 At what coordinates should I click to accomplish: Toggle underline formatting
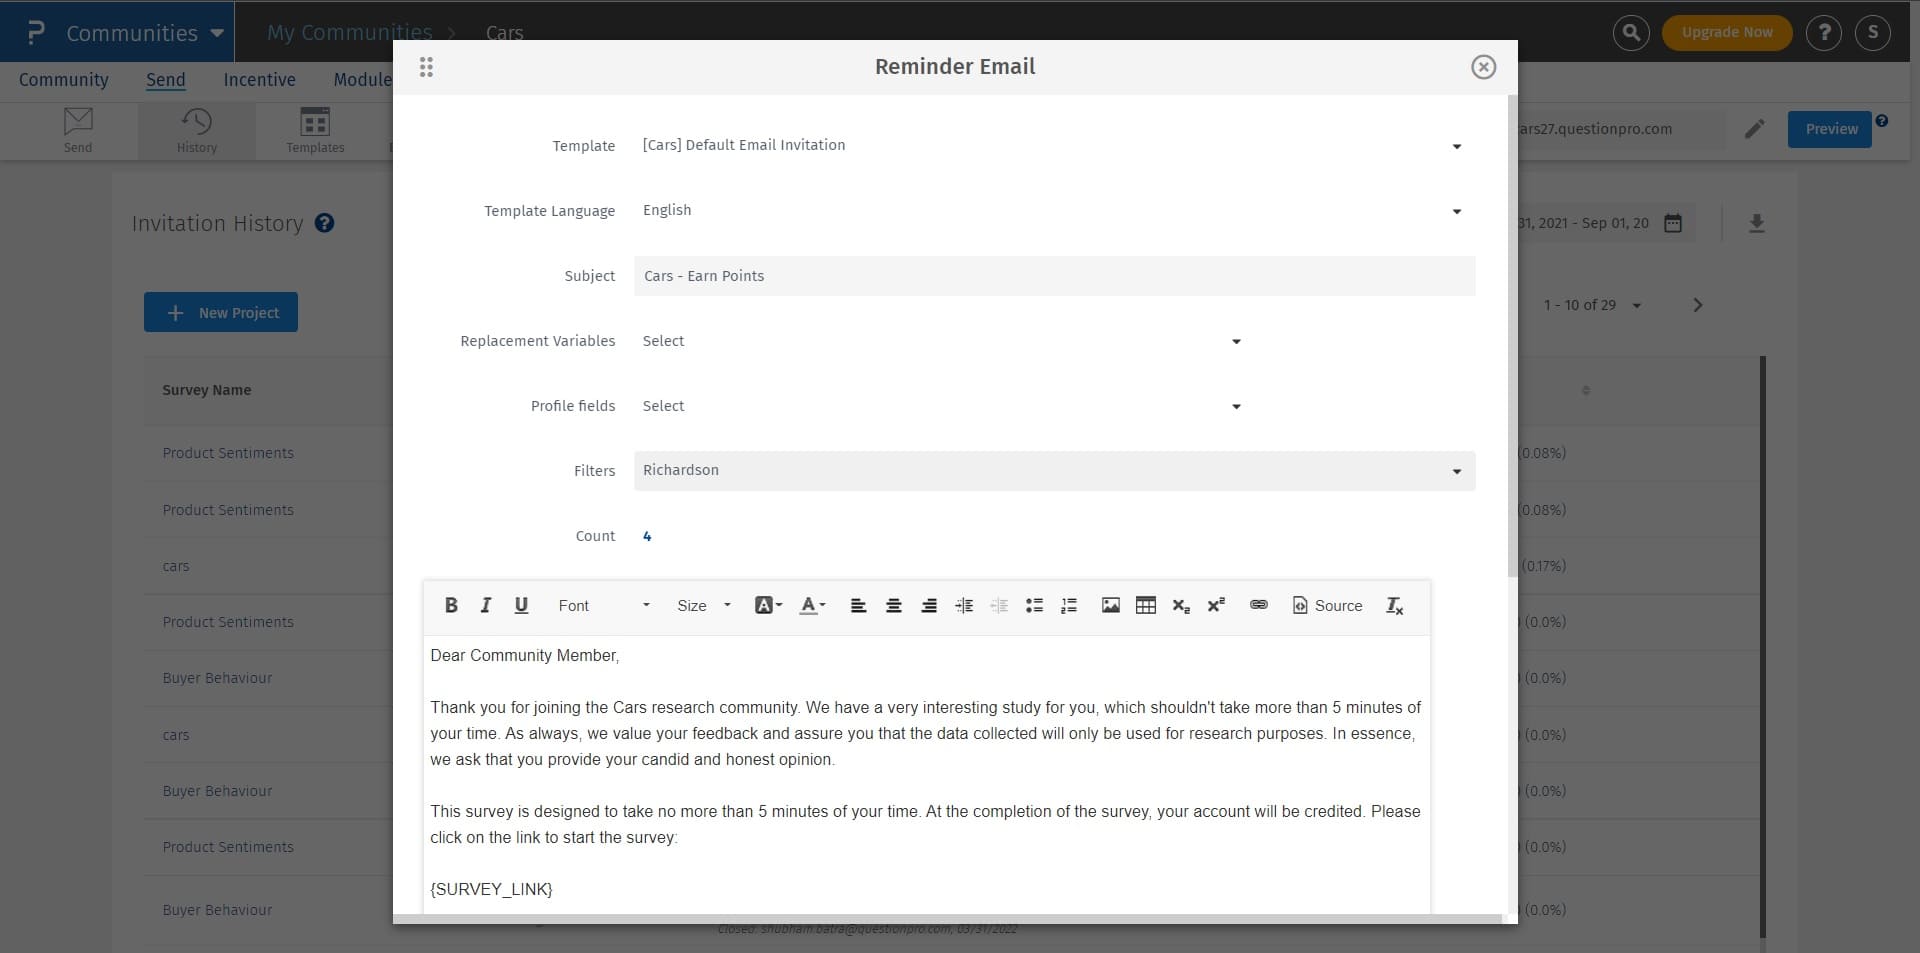pos(521,605)
